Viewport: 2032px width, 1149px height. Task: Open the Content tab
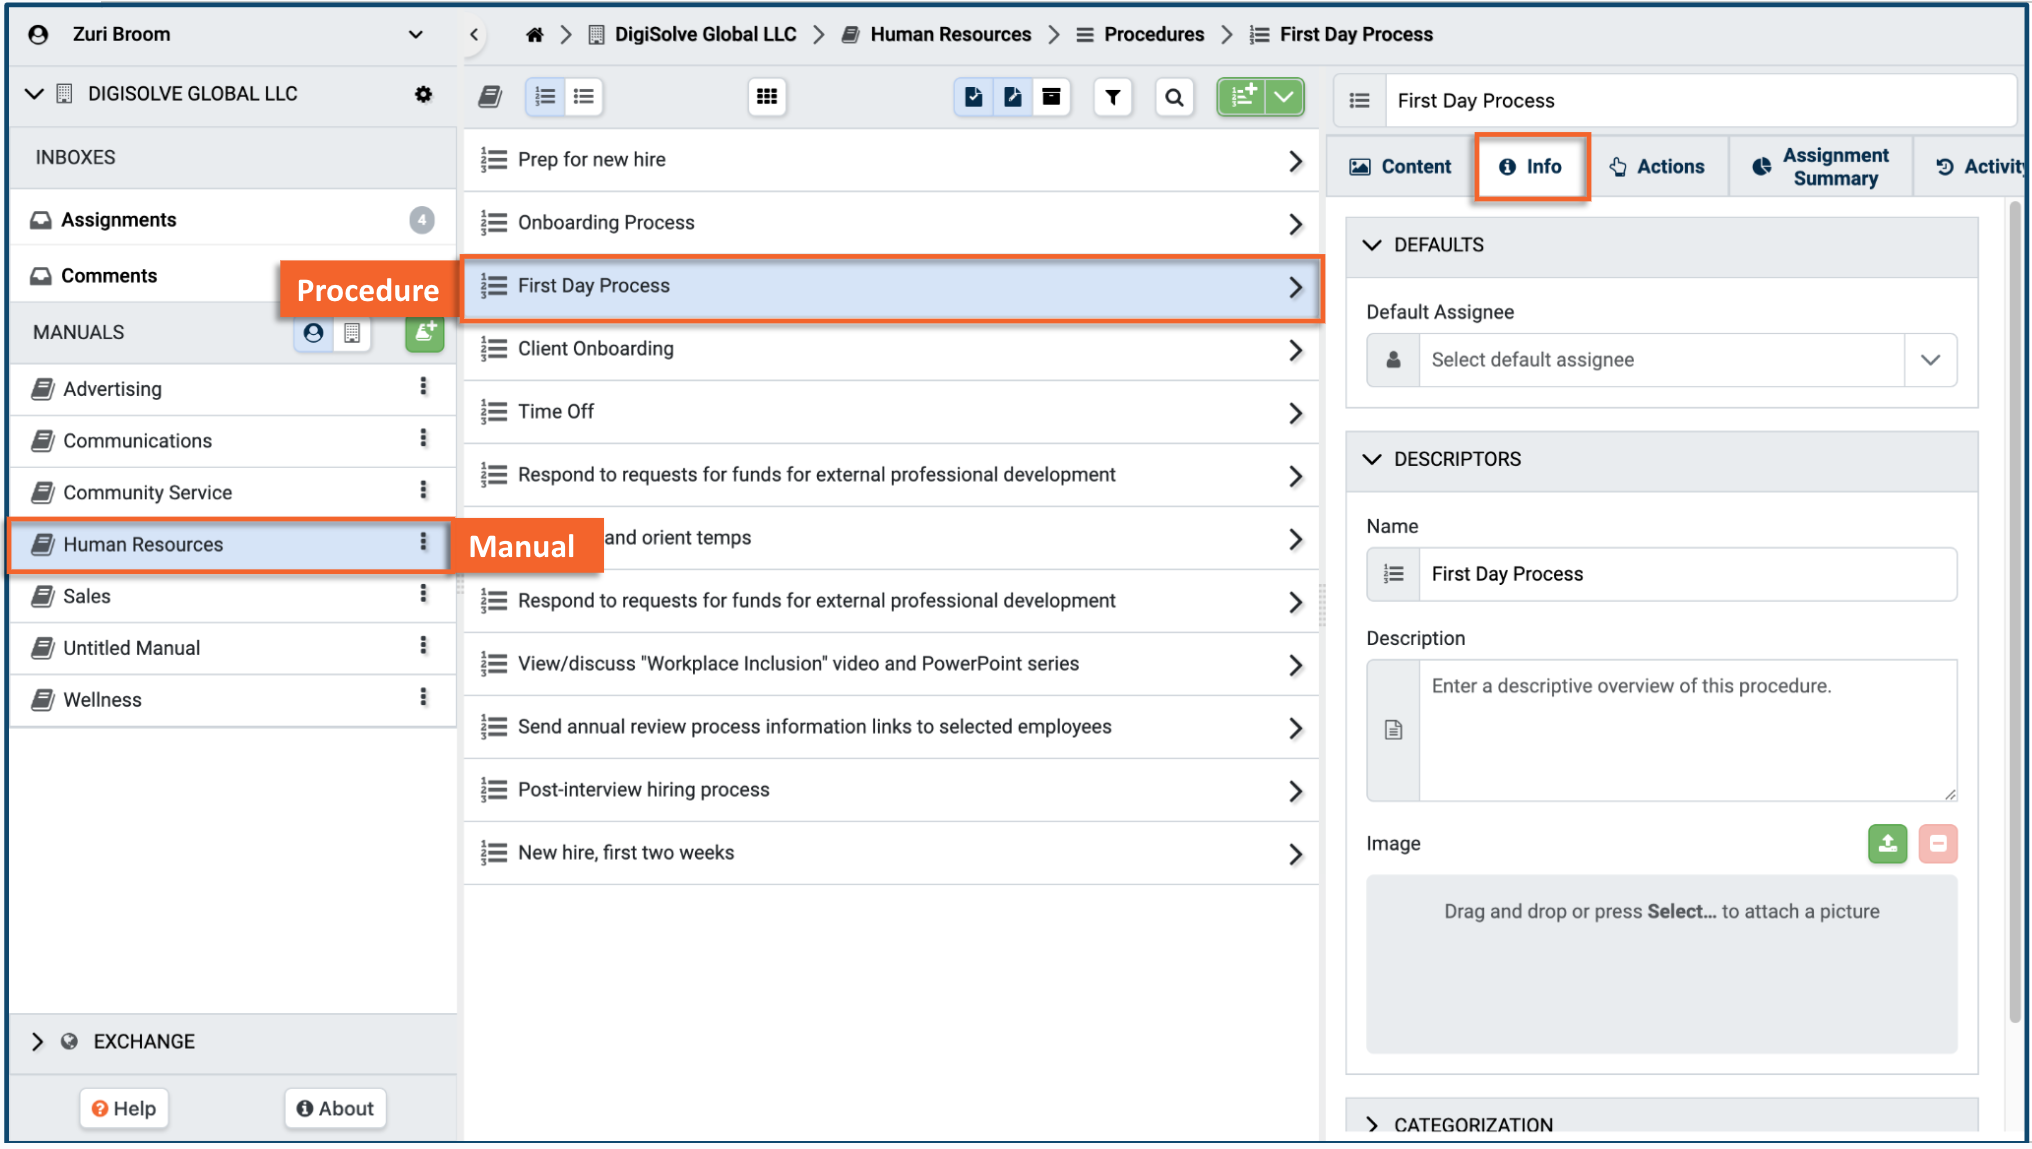(x=1399, y=167)
